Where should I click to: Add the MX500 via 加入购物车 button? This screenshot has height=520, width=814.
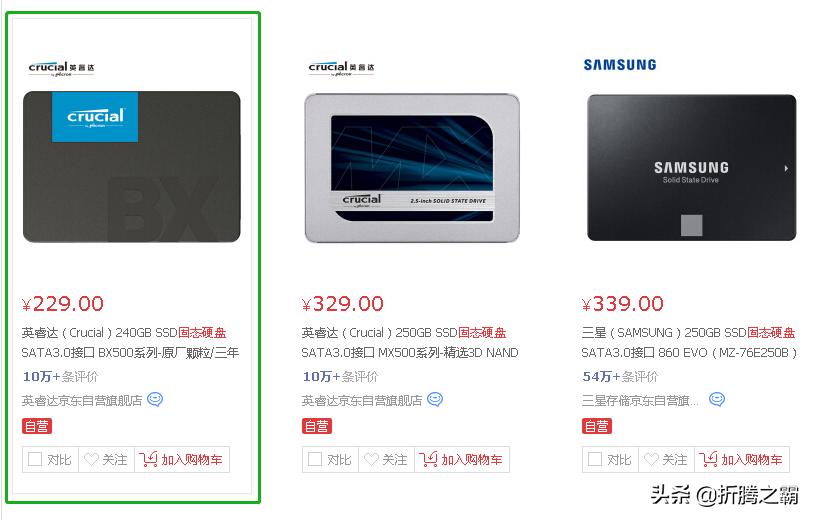click(462, 459)
